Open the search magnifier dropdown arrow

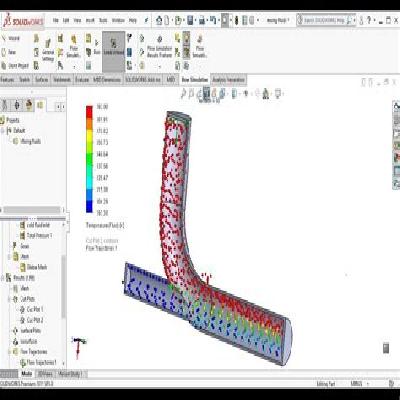click(354, 21)
